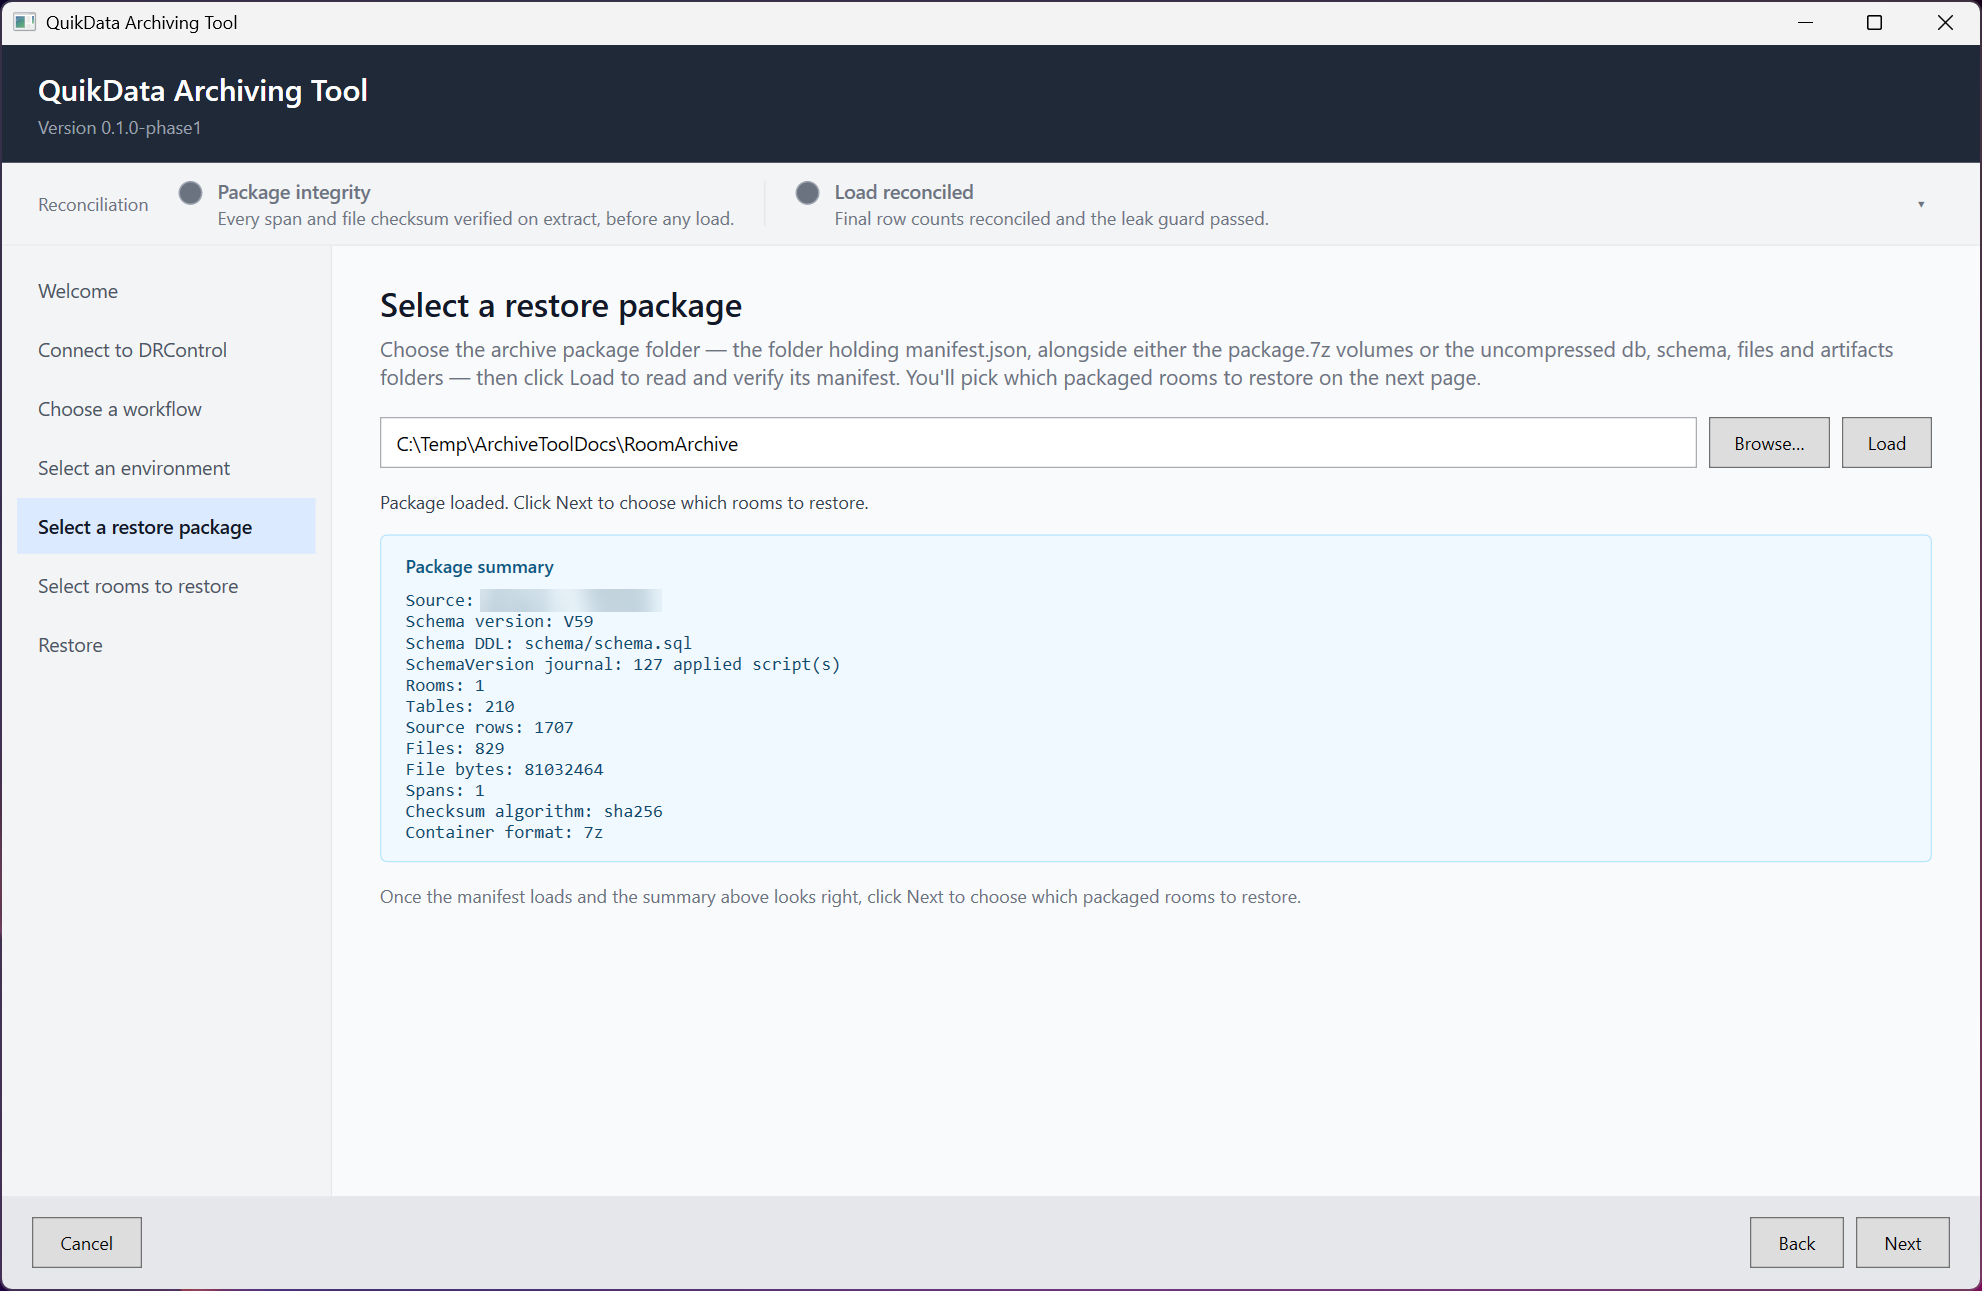Click the Next button
This screenshot has width=1982, height=1291.
click(x=1902, y=1243)
